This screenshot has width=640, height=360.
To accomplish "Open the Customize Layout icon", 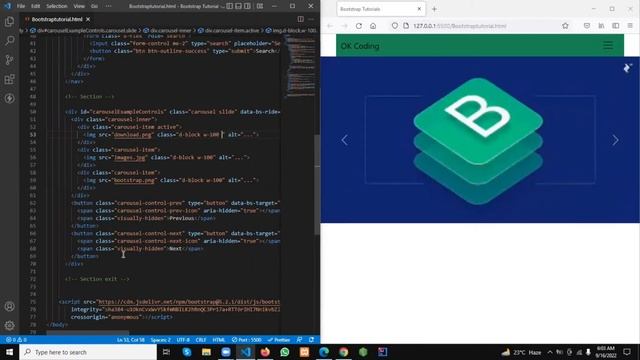I will coord(260,6).
